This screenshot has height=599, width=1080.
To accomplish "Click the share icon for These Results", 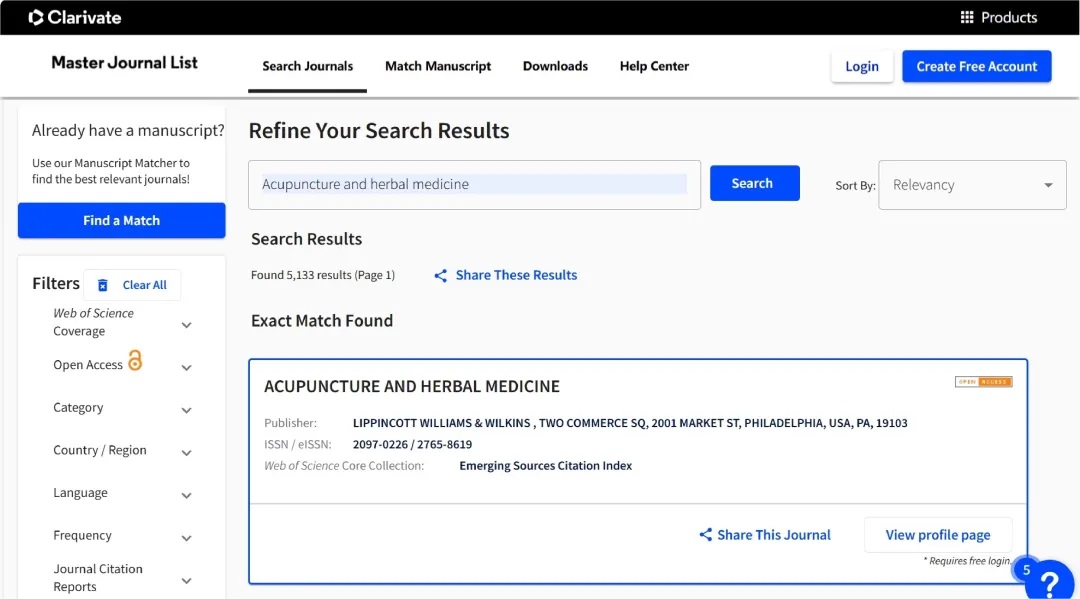I will pyautogui.click(x=440, y=275).
